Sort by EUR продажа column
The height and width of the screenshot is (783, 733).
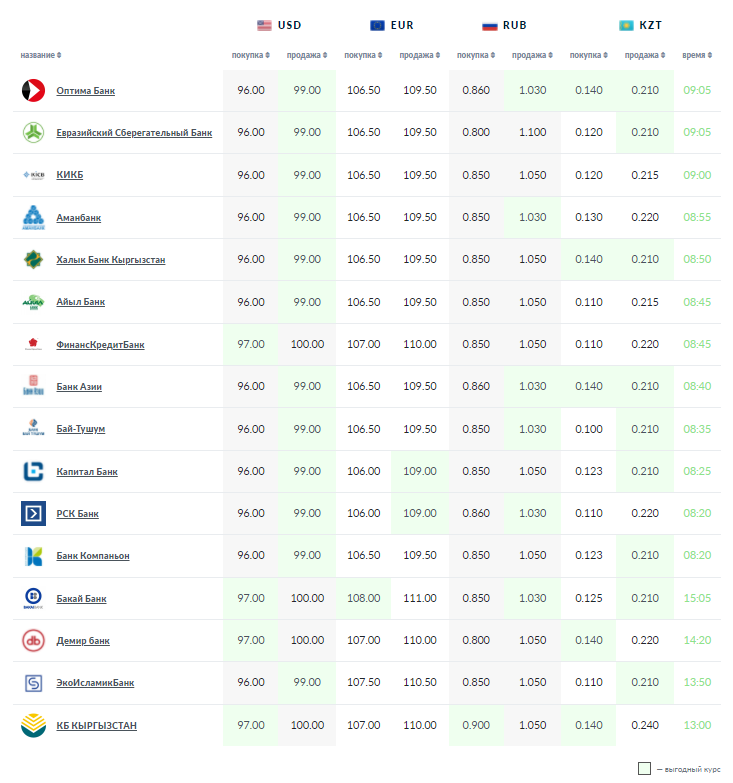pos(419,55)
